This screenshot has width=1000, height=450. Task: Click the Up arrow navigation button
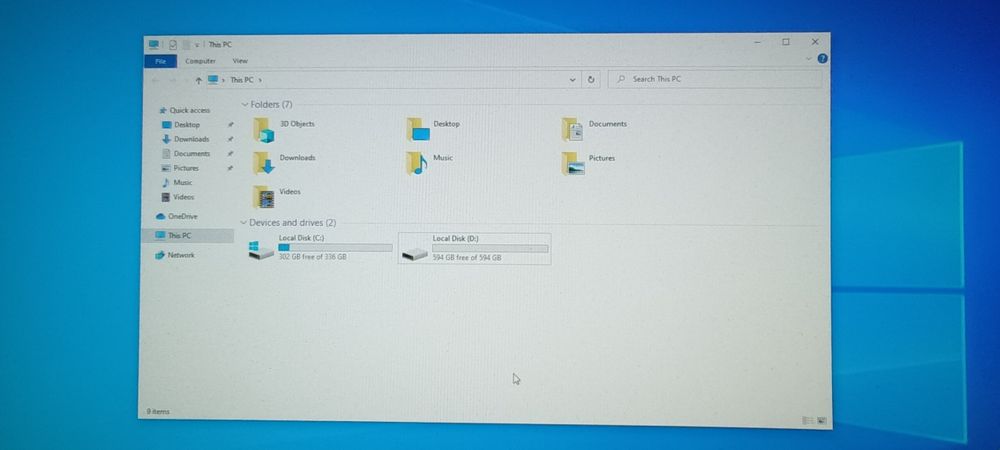(198, 80)
